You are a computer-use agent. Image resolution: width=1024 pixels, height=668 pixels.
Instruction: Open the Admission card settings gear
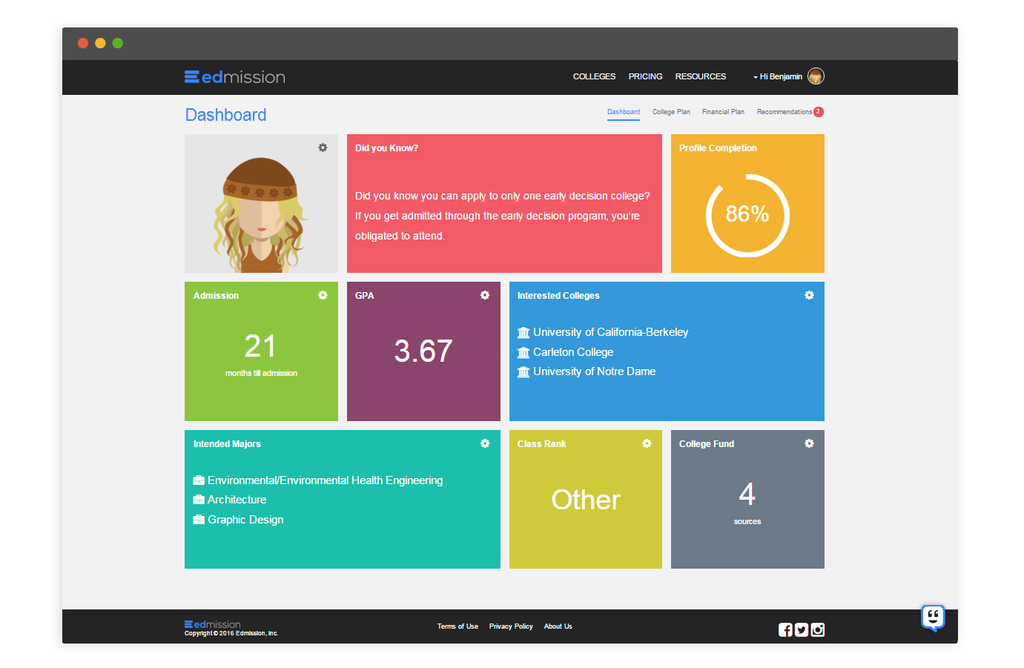323,295
